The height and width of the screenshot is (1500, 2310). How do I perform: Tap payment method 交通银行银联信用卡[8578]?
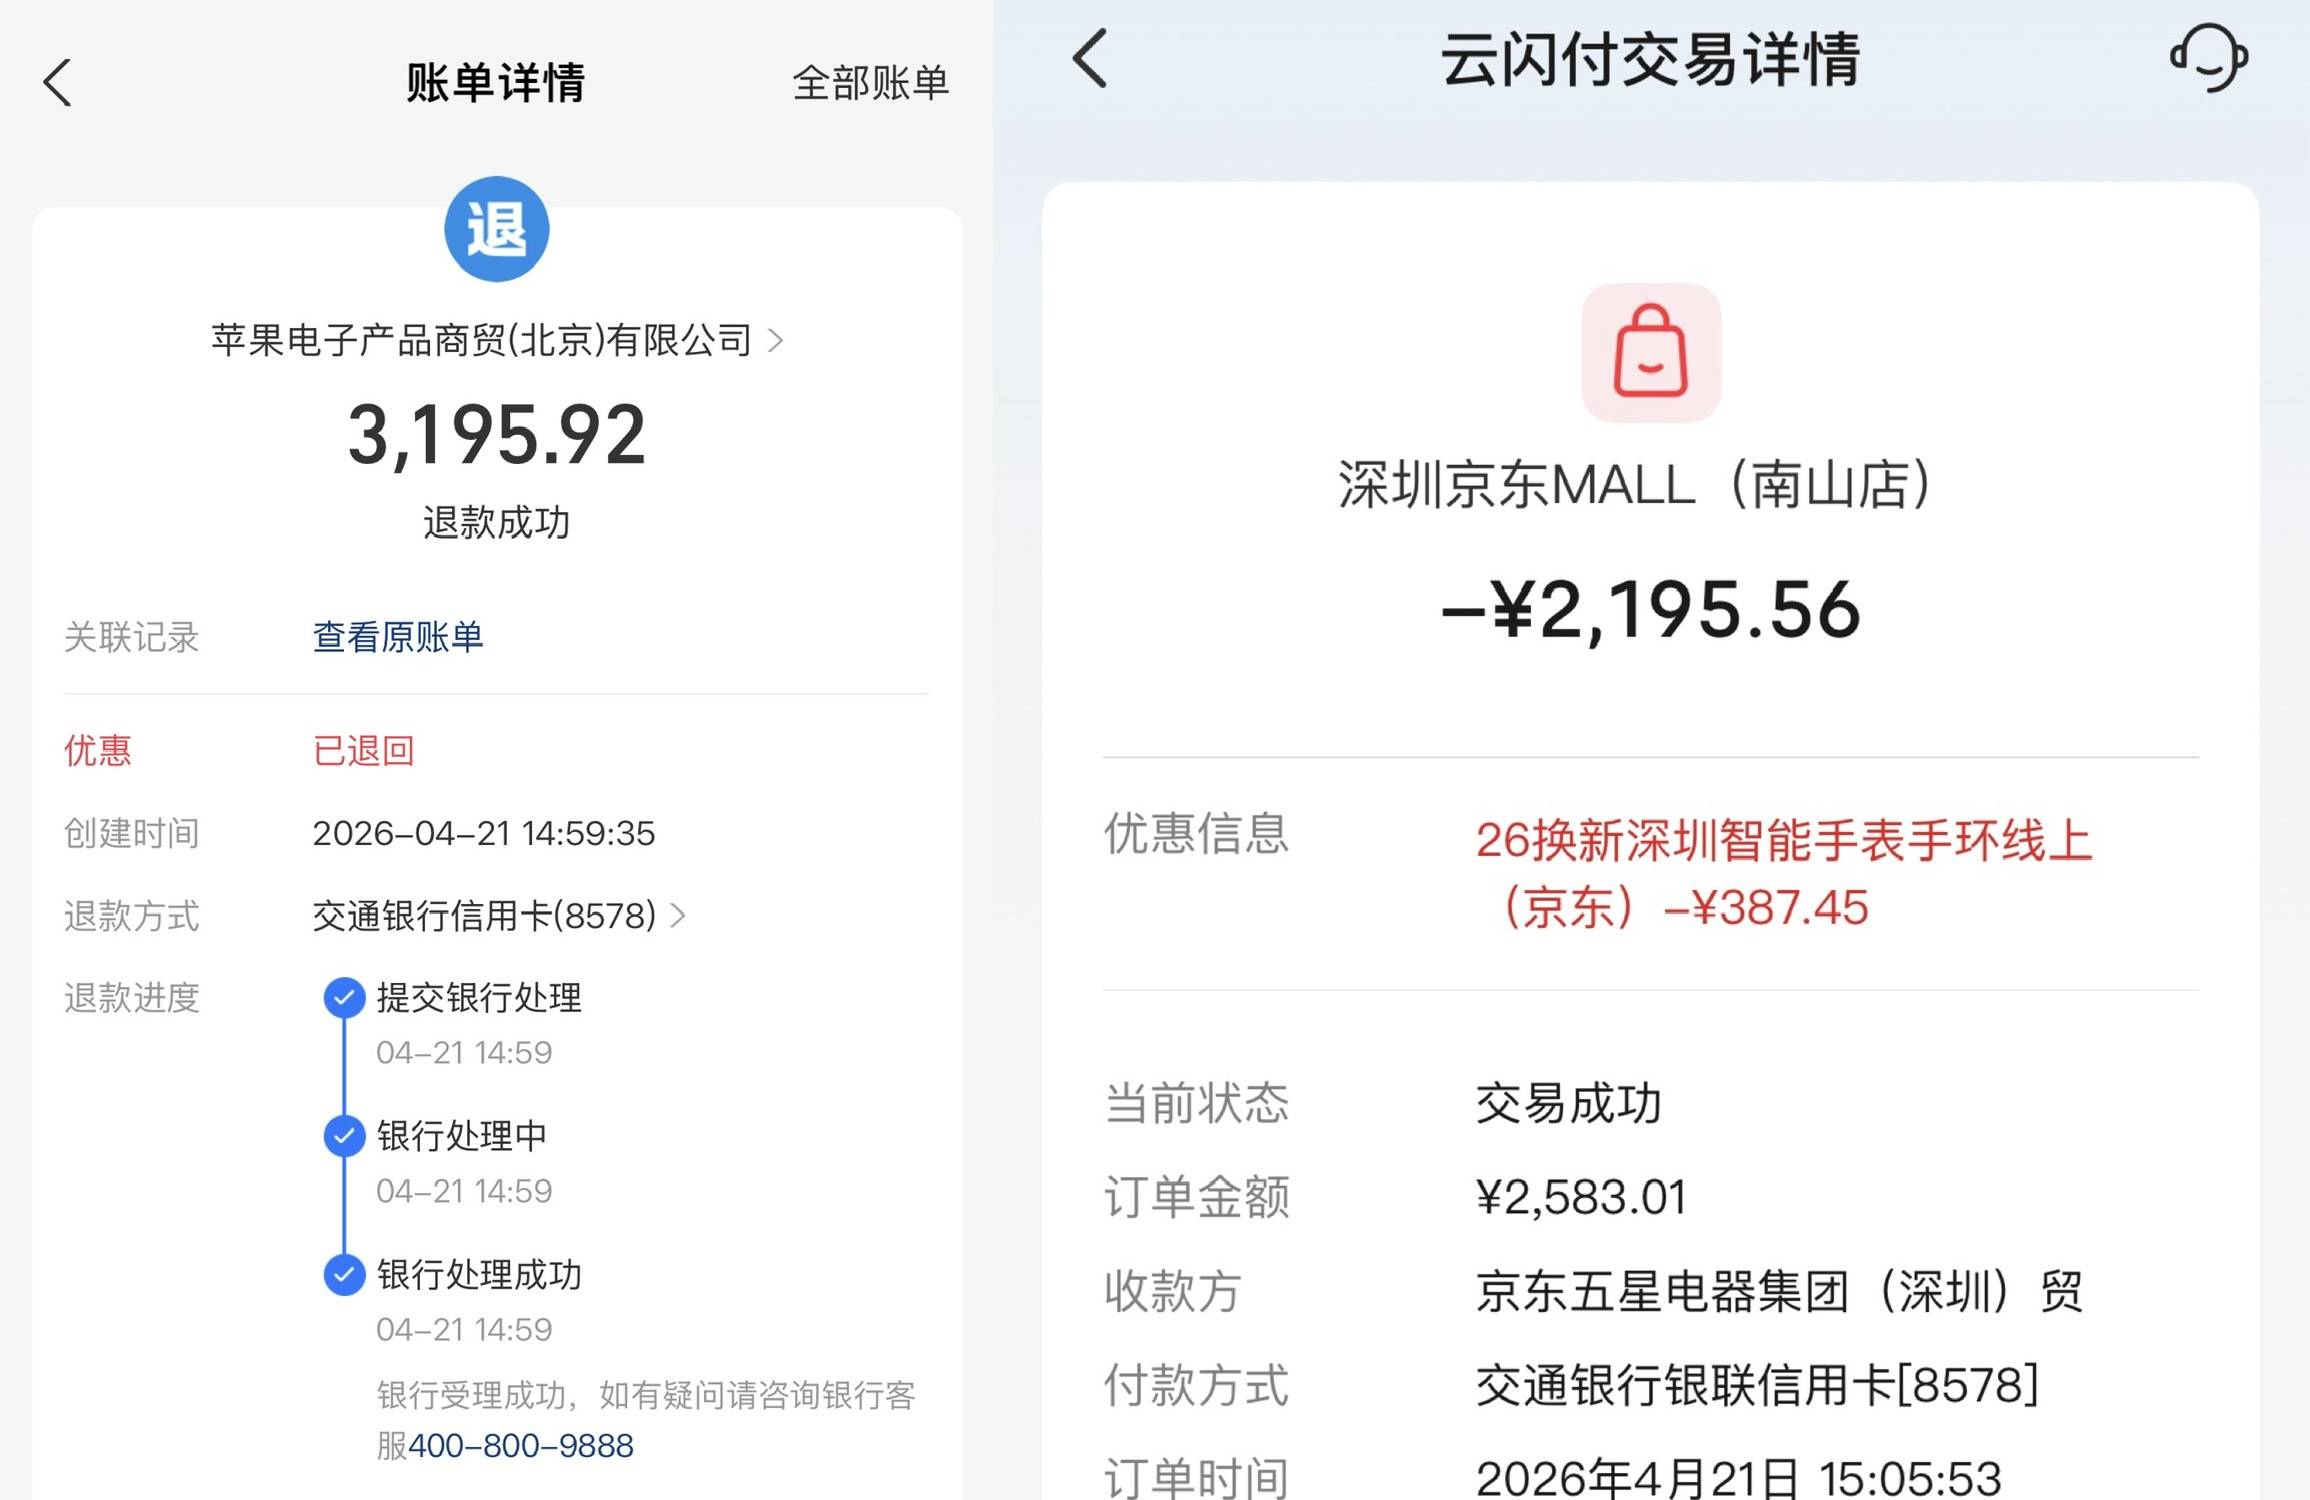click(1757, 1386)
